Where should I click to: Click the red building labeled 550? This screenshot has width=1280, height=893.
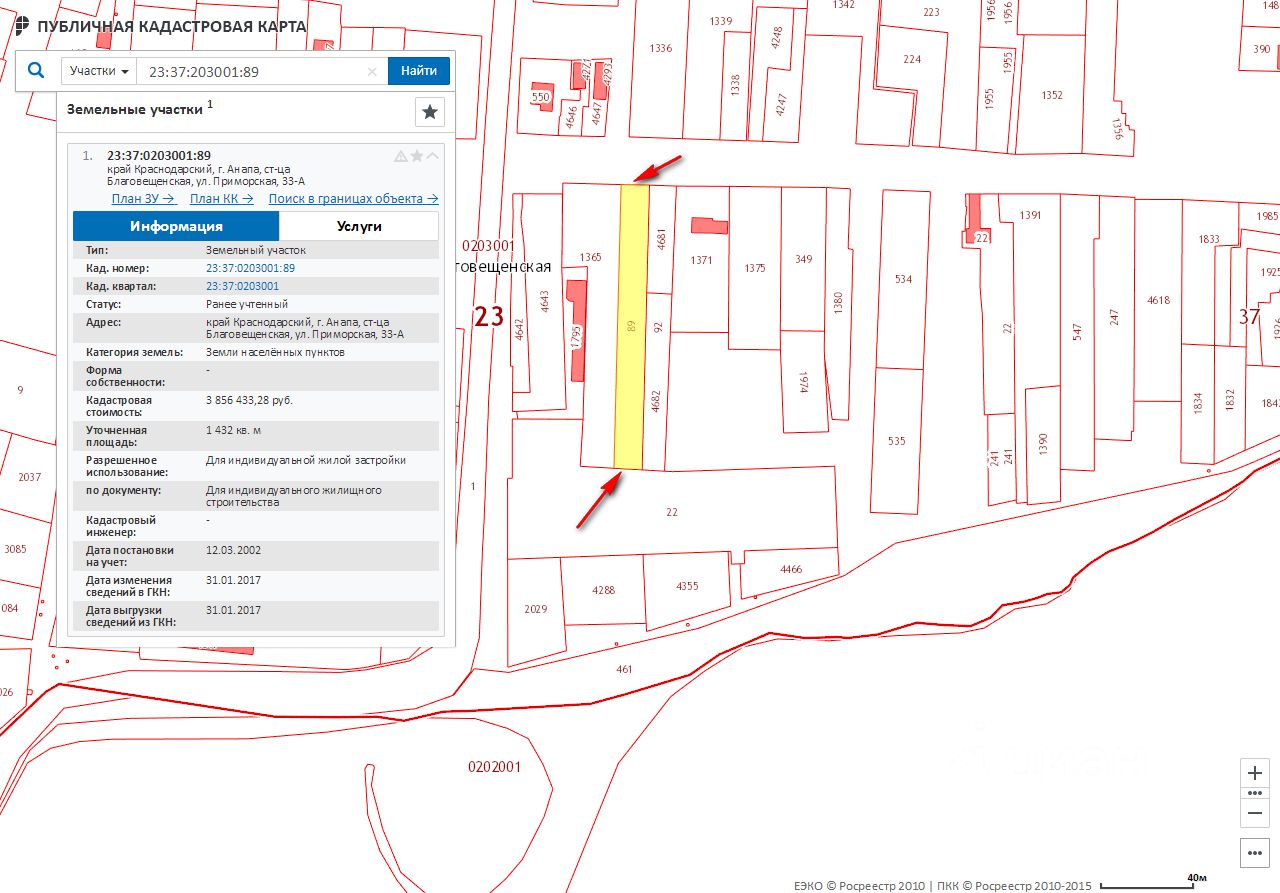click(x=541, y=97)
